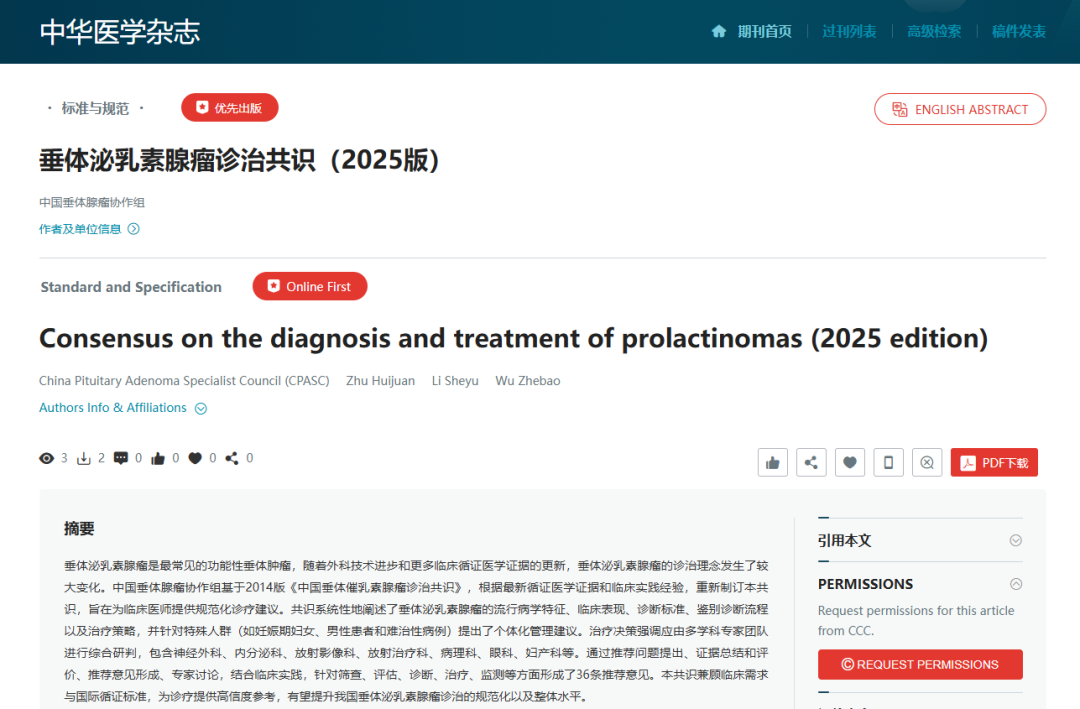Click the home icon beside 期刊首页
The width and height of the screenshot is (1080, 709).
coord(718,31)
